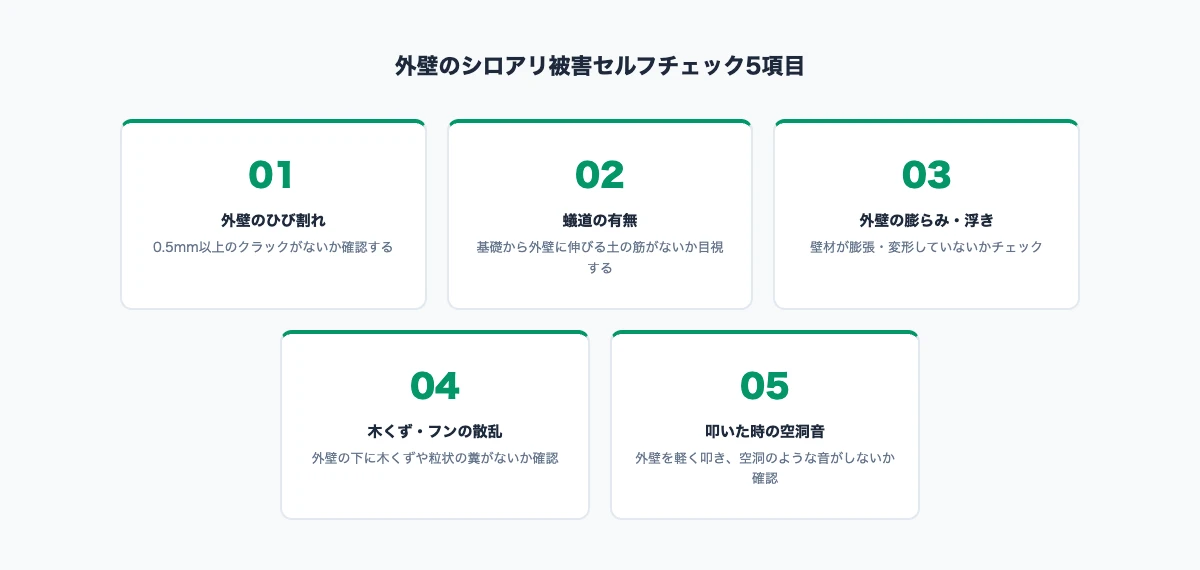1200x570 pixels.
Task: Click the 壁材が膨張・変形 description text
Action: [x=926, y=247]
